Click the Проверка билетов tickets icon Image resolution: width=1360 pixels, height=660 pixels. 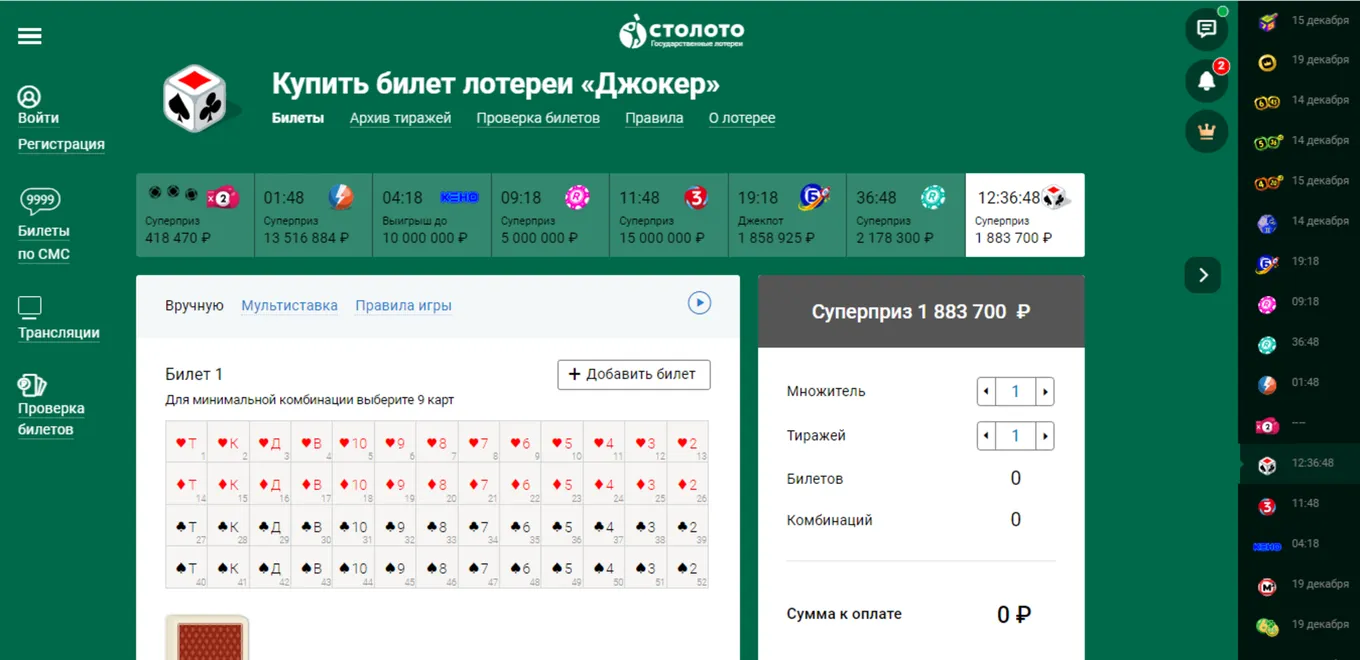[32, 385]
